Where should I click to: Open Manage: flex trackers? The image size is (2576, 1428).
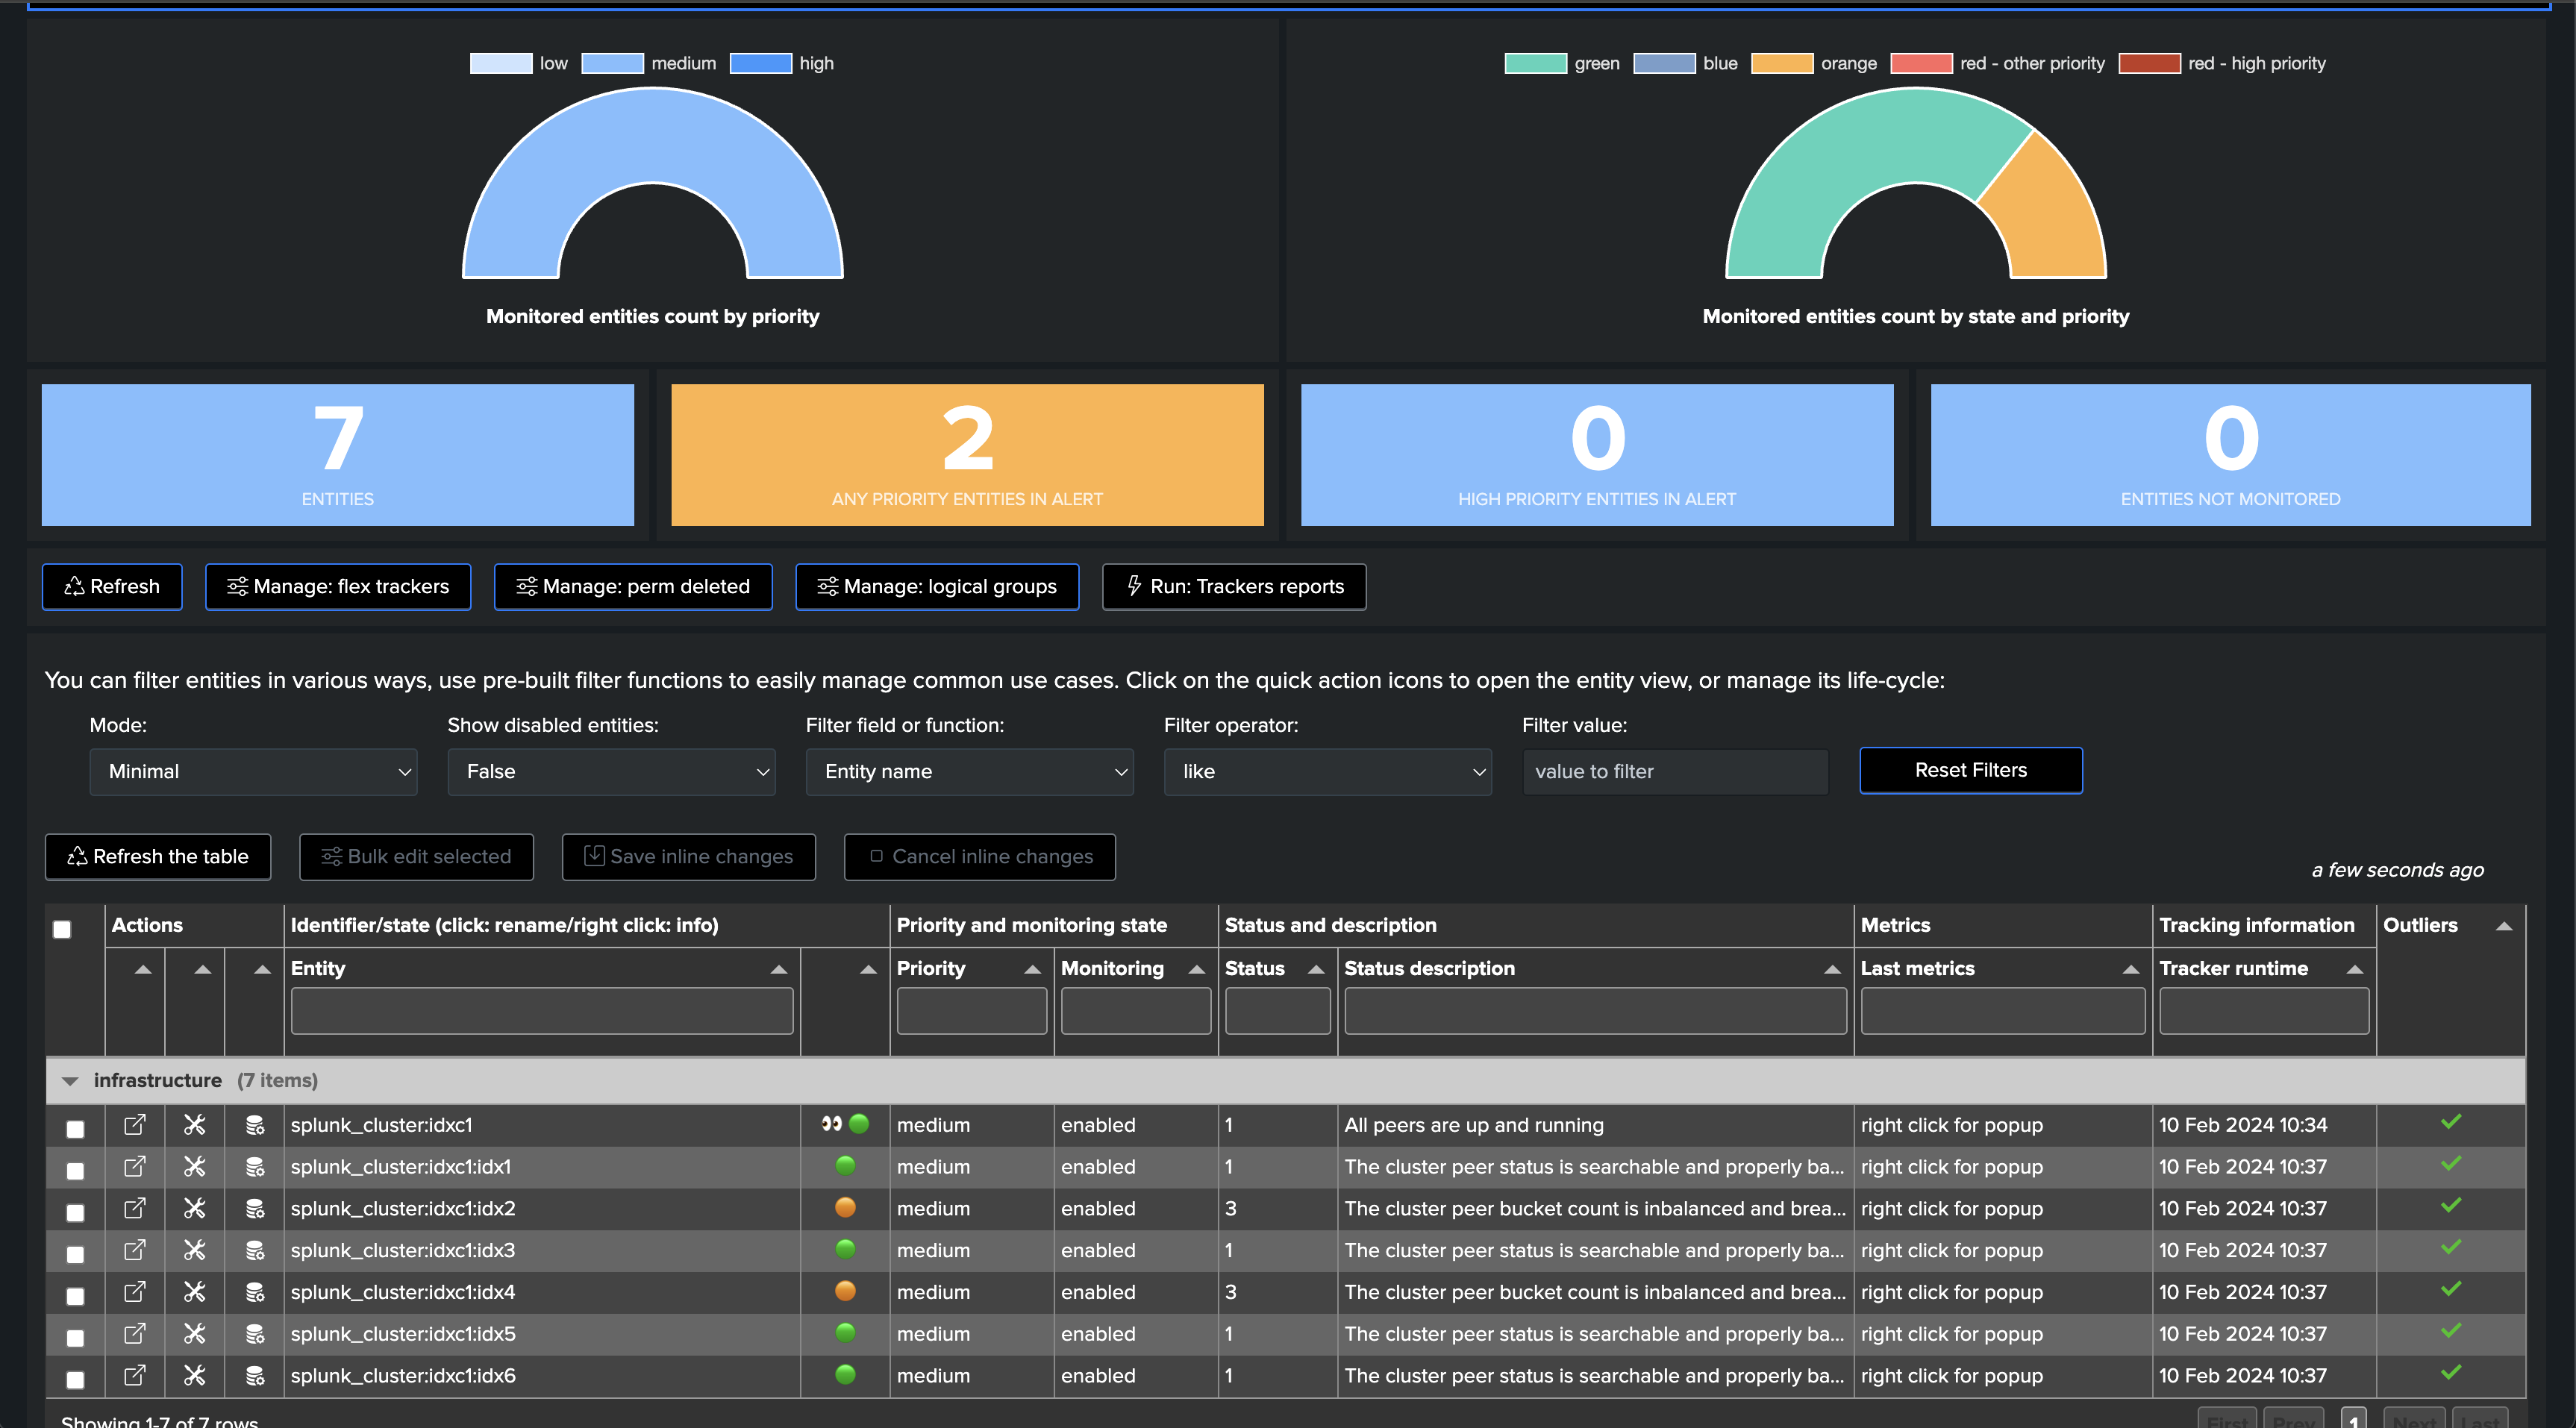(338, 587)
